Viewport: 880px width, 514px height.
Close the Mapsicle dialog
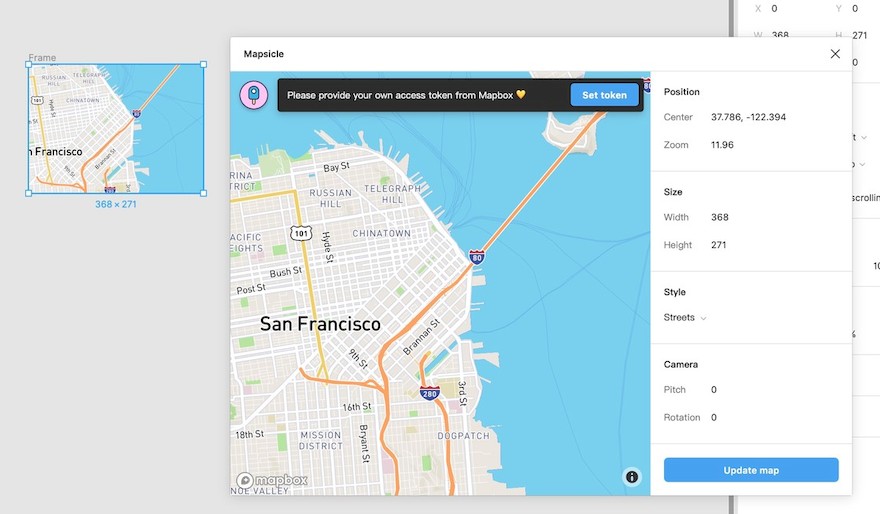(835, 54)
